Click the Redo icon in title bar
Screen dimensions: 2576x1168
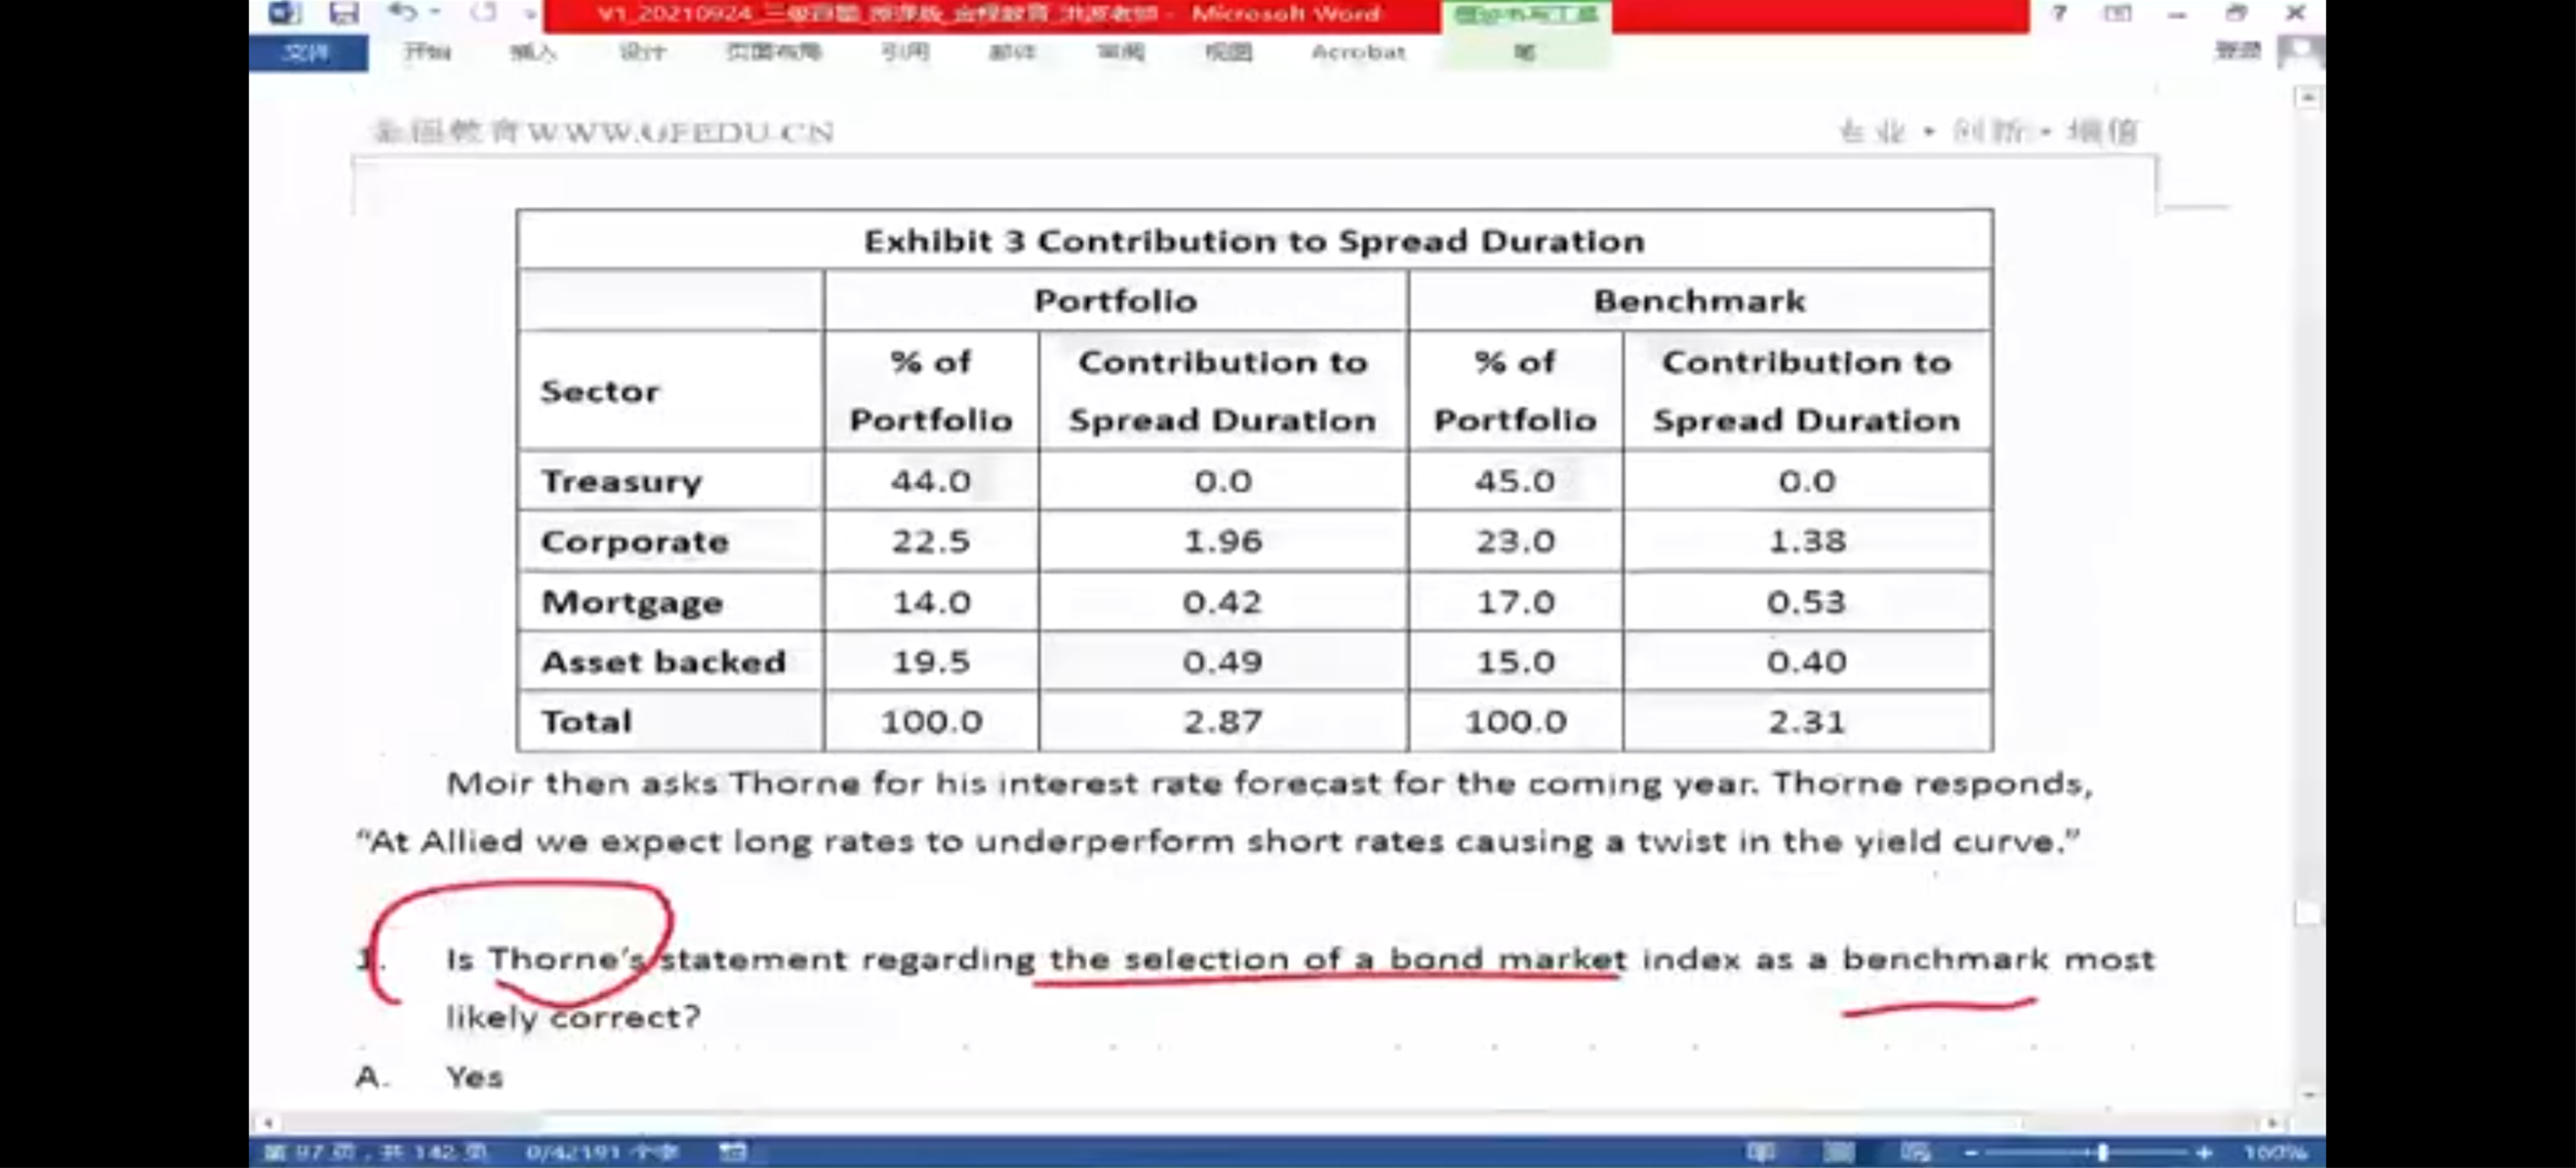tap(483, 13)
